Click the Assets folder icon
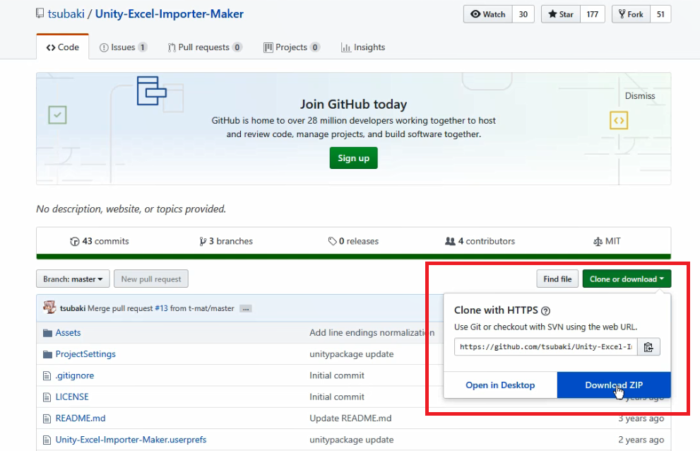This screenshot has width=700, height=451. [47, 333]
